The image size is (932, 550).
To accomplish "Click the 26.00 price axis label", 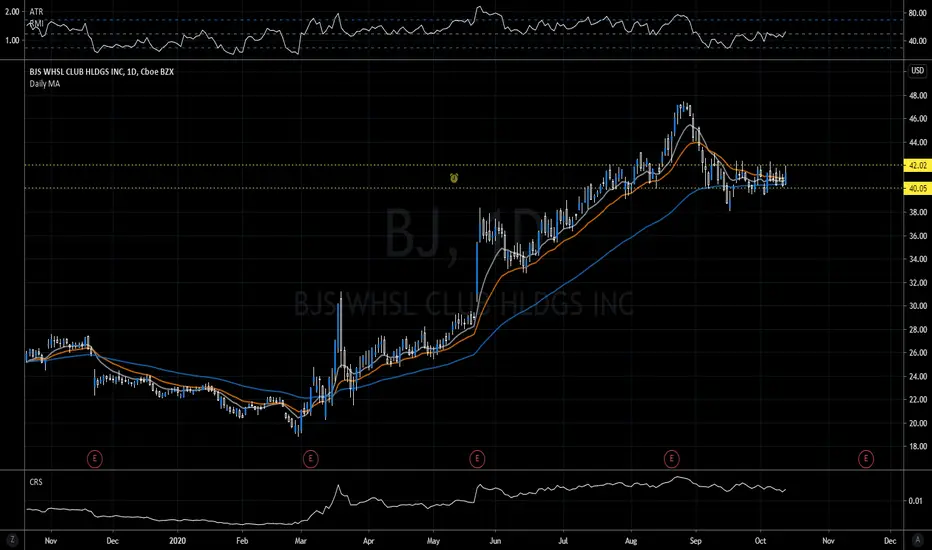I will pos(918,353).
